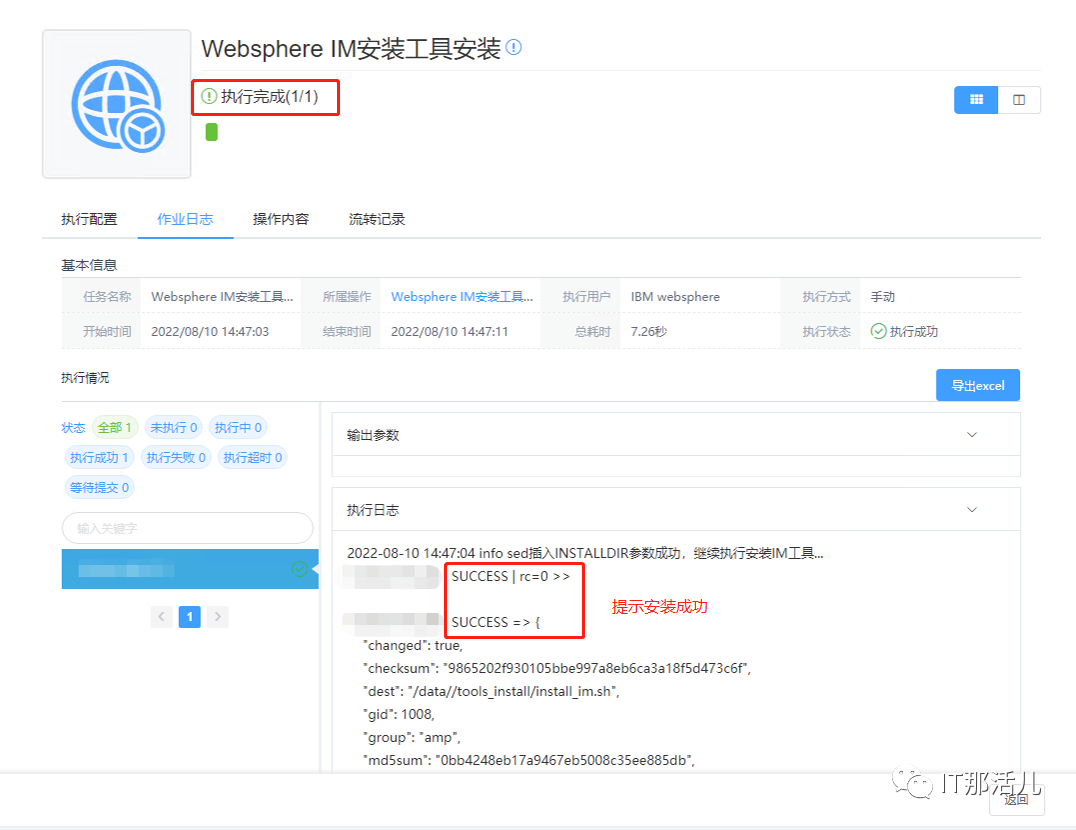Click the 执行完成(1/1) status icon
Screen dimensions: 1076x830
click(x=209, y=96)
